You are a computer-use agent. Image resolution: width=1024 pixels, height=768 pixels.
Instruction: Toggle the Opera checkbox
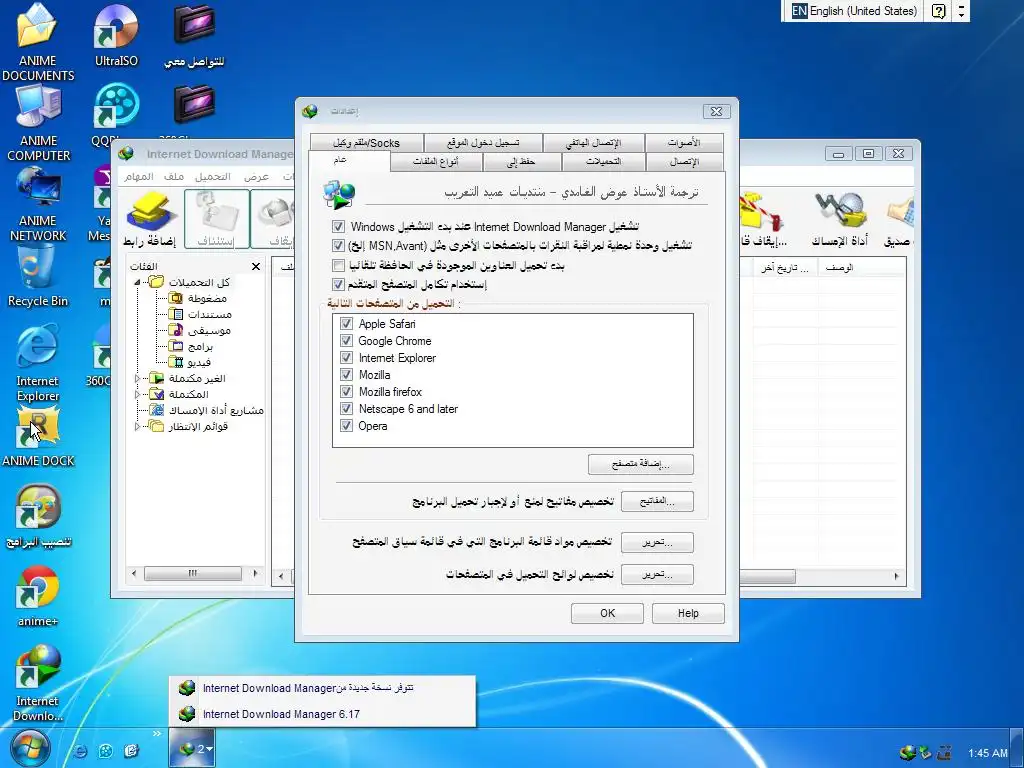click(347, 426)
